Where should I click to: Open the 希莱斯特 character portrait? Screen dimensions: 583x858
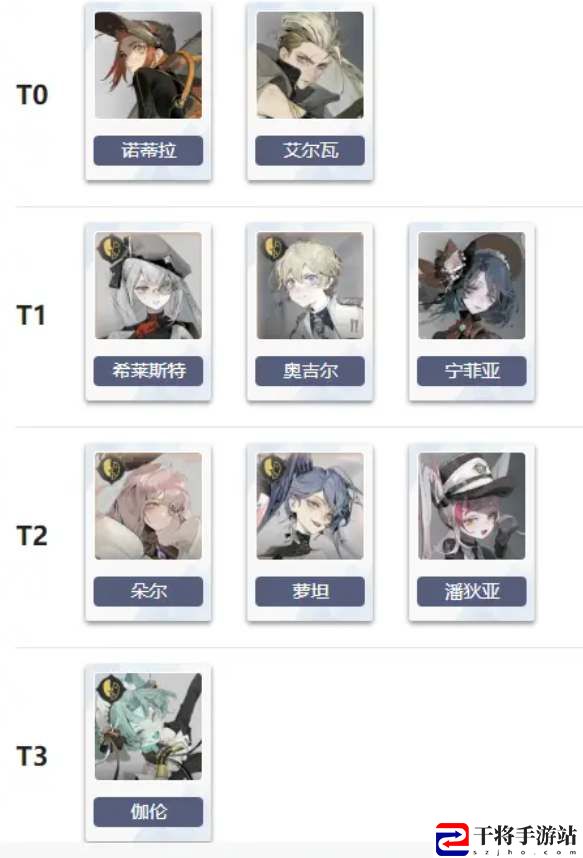point(148,286)
